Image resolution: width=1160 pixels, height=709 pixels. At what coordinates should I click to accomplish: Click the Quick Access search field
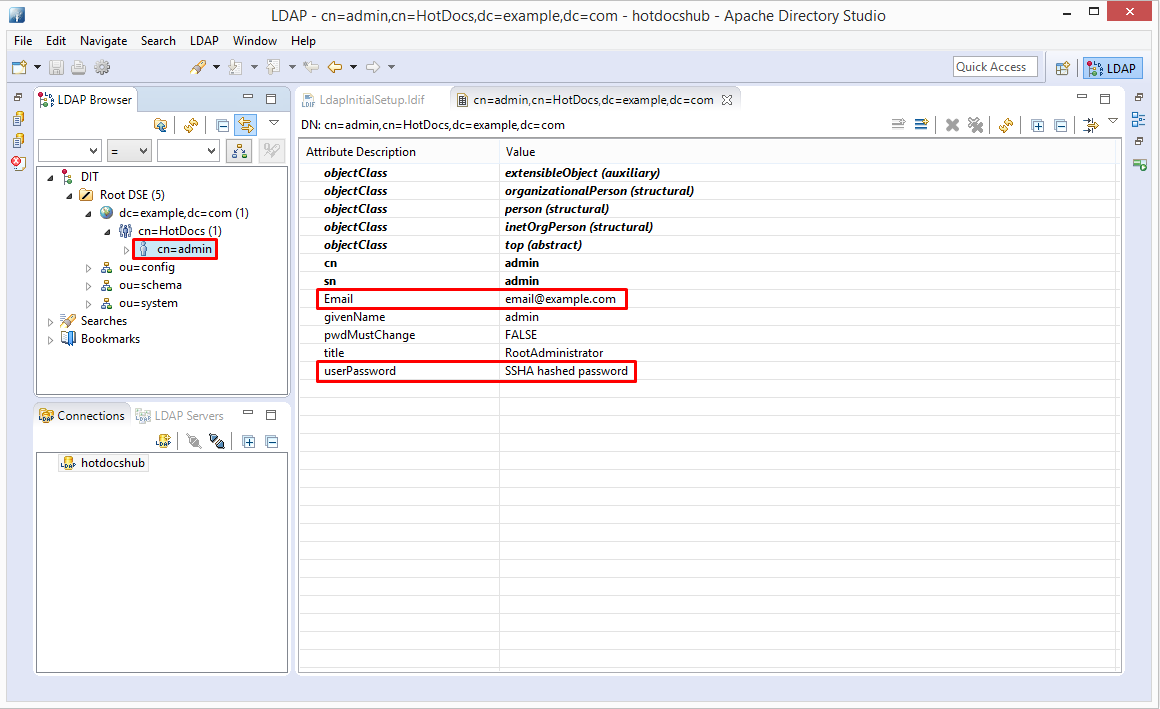pos(994,67)
